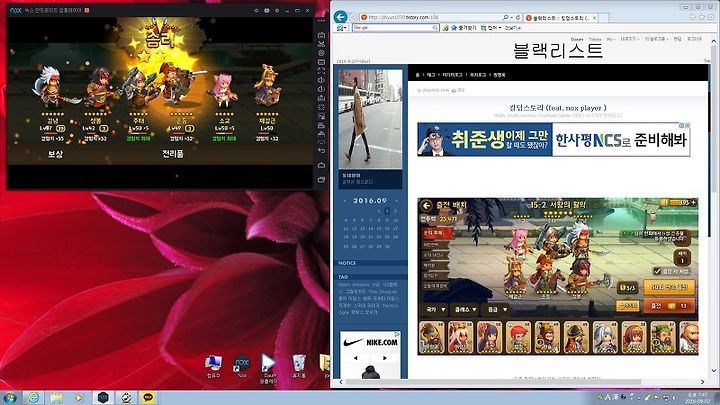
Task: Click the ad info icon on the banner
Action: tap(681, 125)
